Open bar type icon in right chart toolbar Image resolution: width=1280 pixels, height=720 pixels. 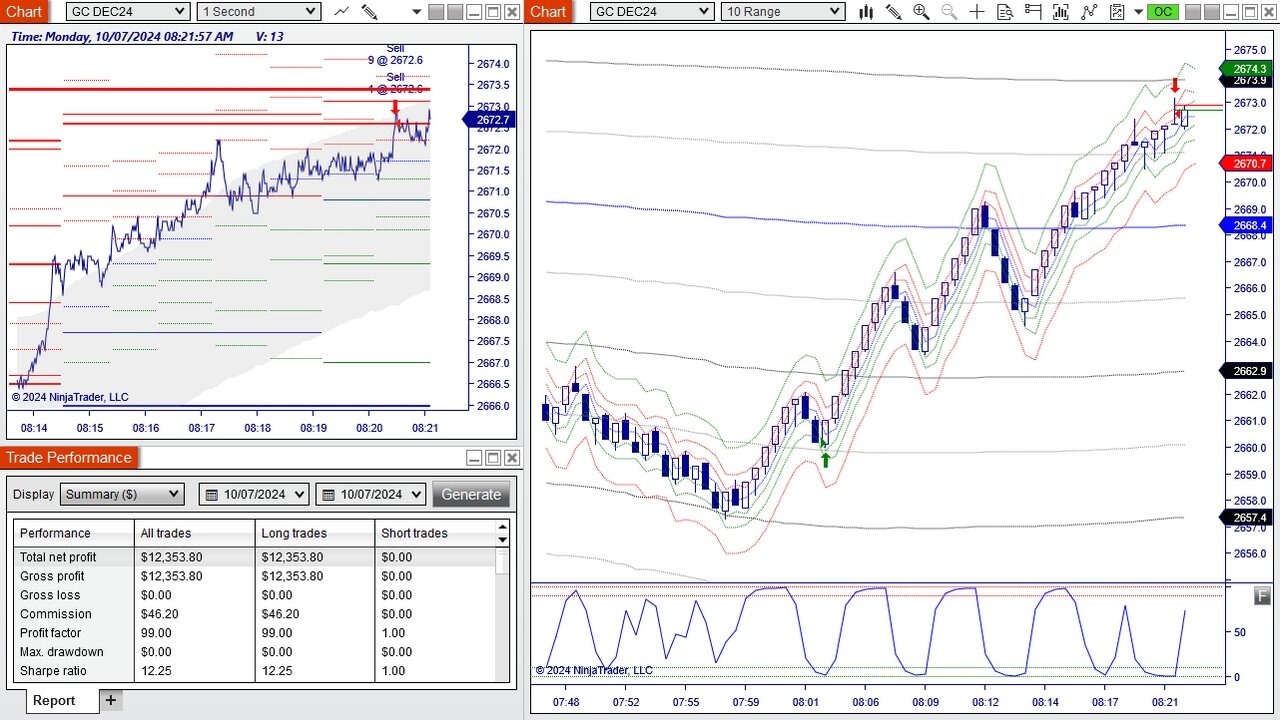click(866, 12)
